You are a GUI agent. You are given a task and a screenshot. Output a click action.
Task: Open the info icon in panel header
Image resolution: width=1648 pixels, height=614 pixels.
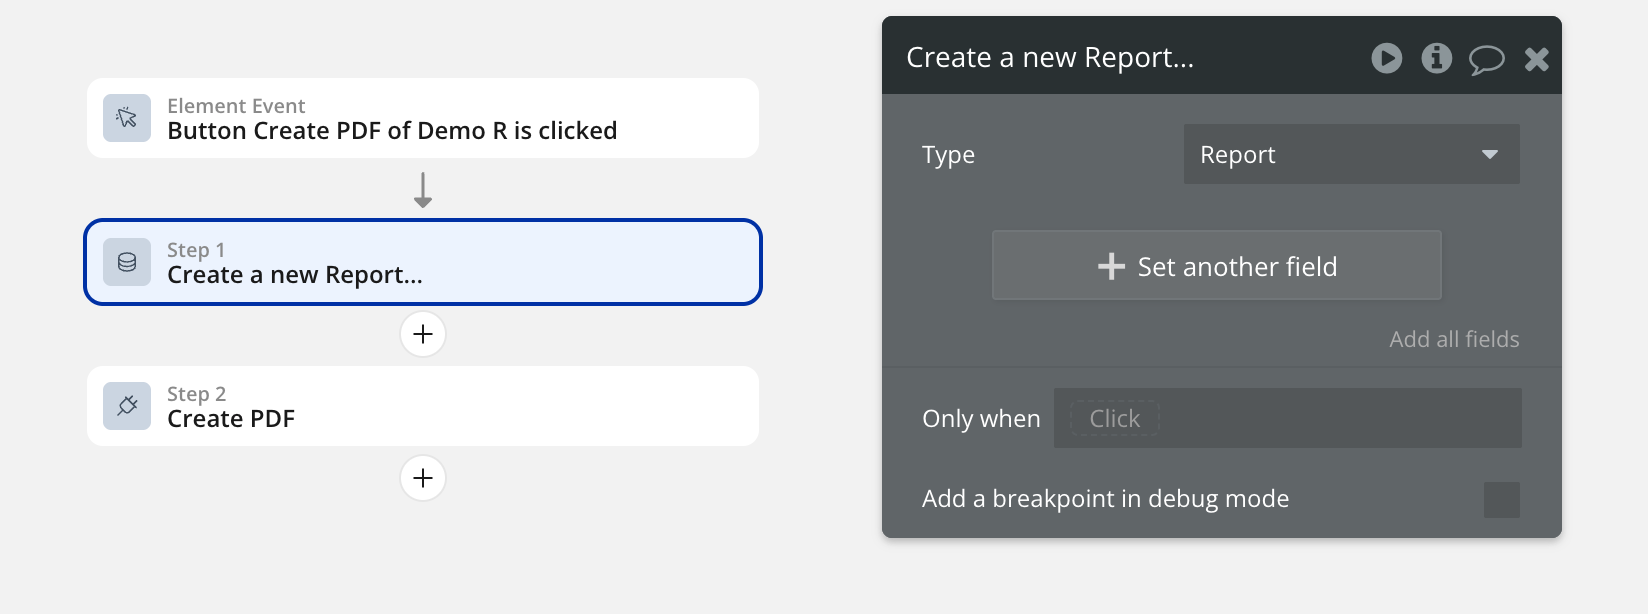click(1436, 58)
